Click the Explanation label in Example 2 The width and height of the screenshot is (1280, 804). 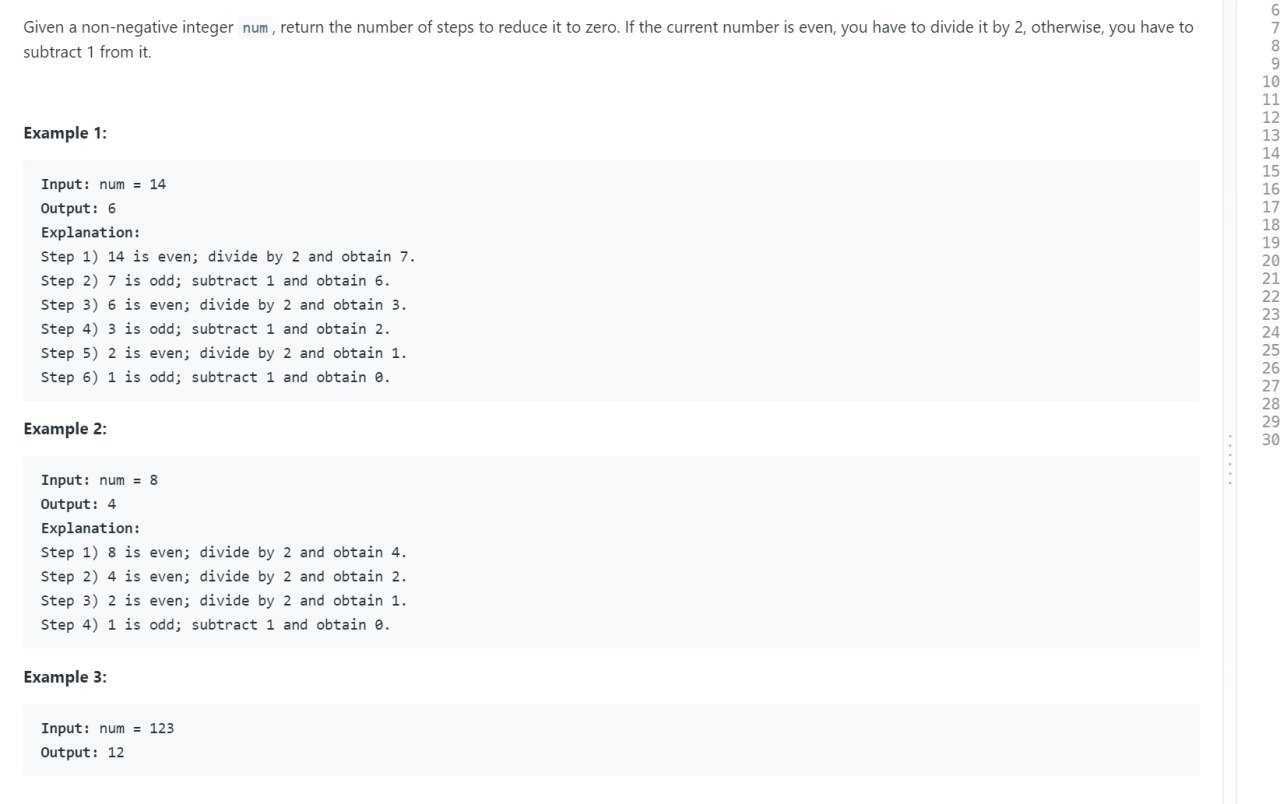(91, 528)
